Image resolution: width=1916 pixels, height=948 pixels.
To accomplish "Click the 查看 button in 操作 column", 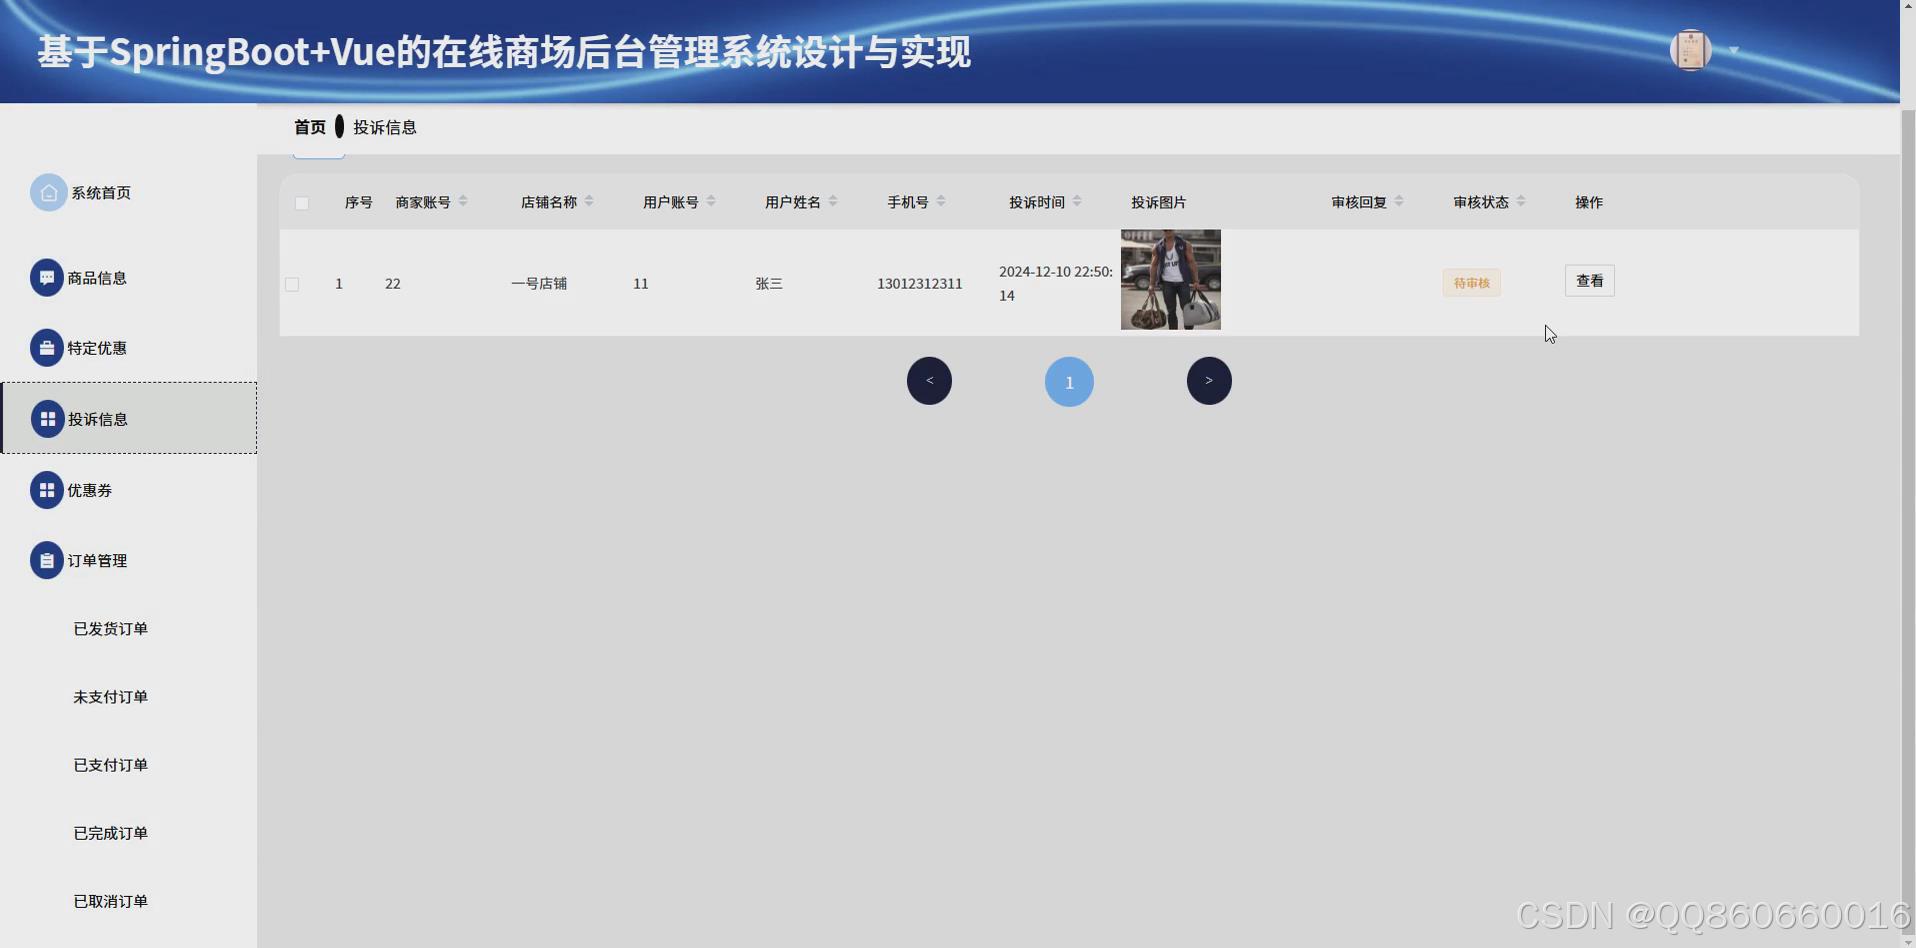I will (1589, 280).
